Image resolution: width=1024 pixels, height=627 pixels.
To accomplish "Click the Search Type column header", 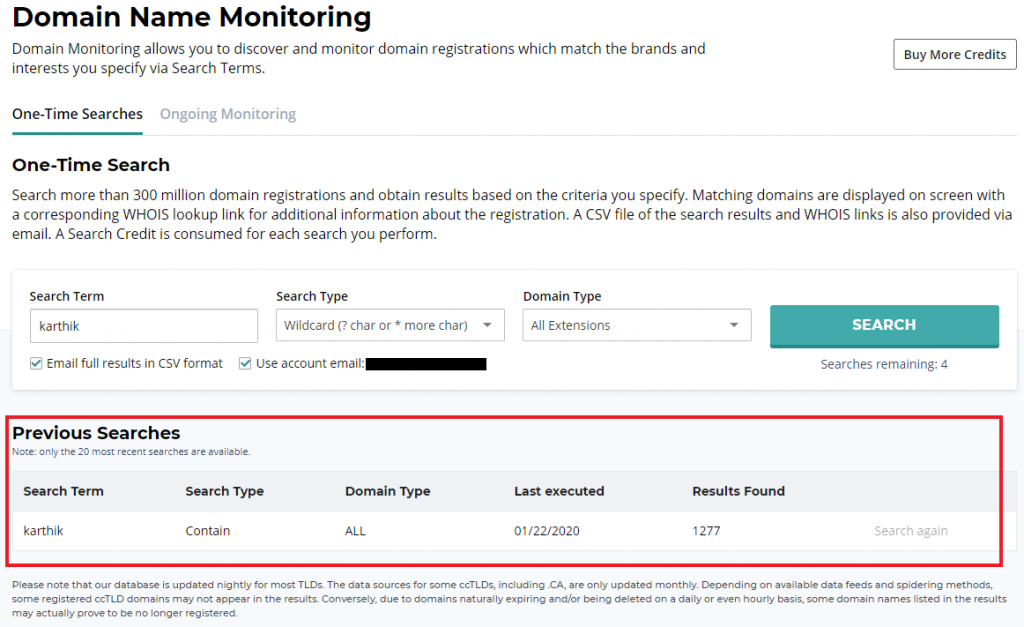I will [x=225, y=491].
